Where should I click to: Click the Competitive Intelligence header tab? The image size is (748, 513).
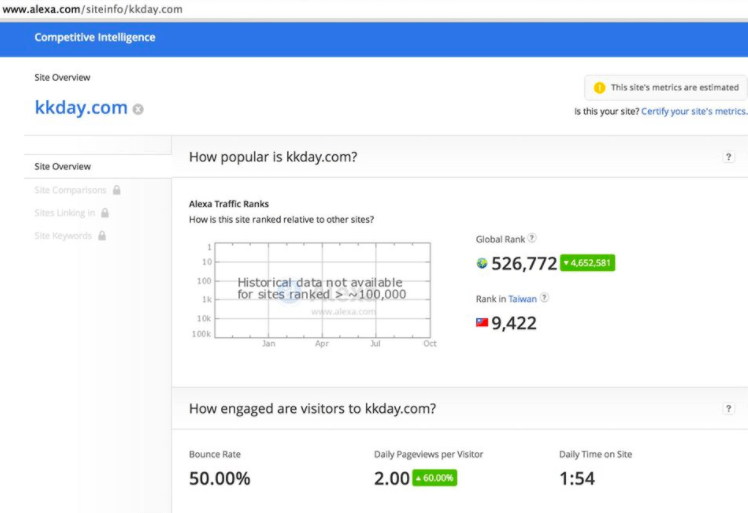click(94, 37)
